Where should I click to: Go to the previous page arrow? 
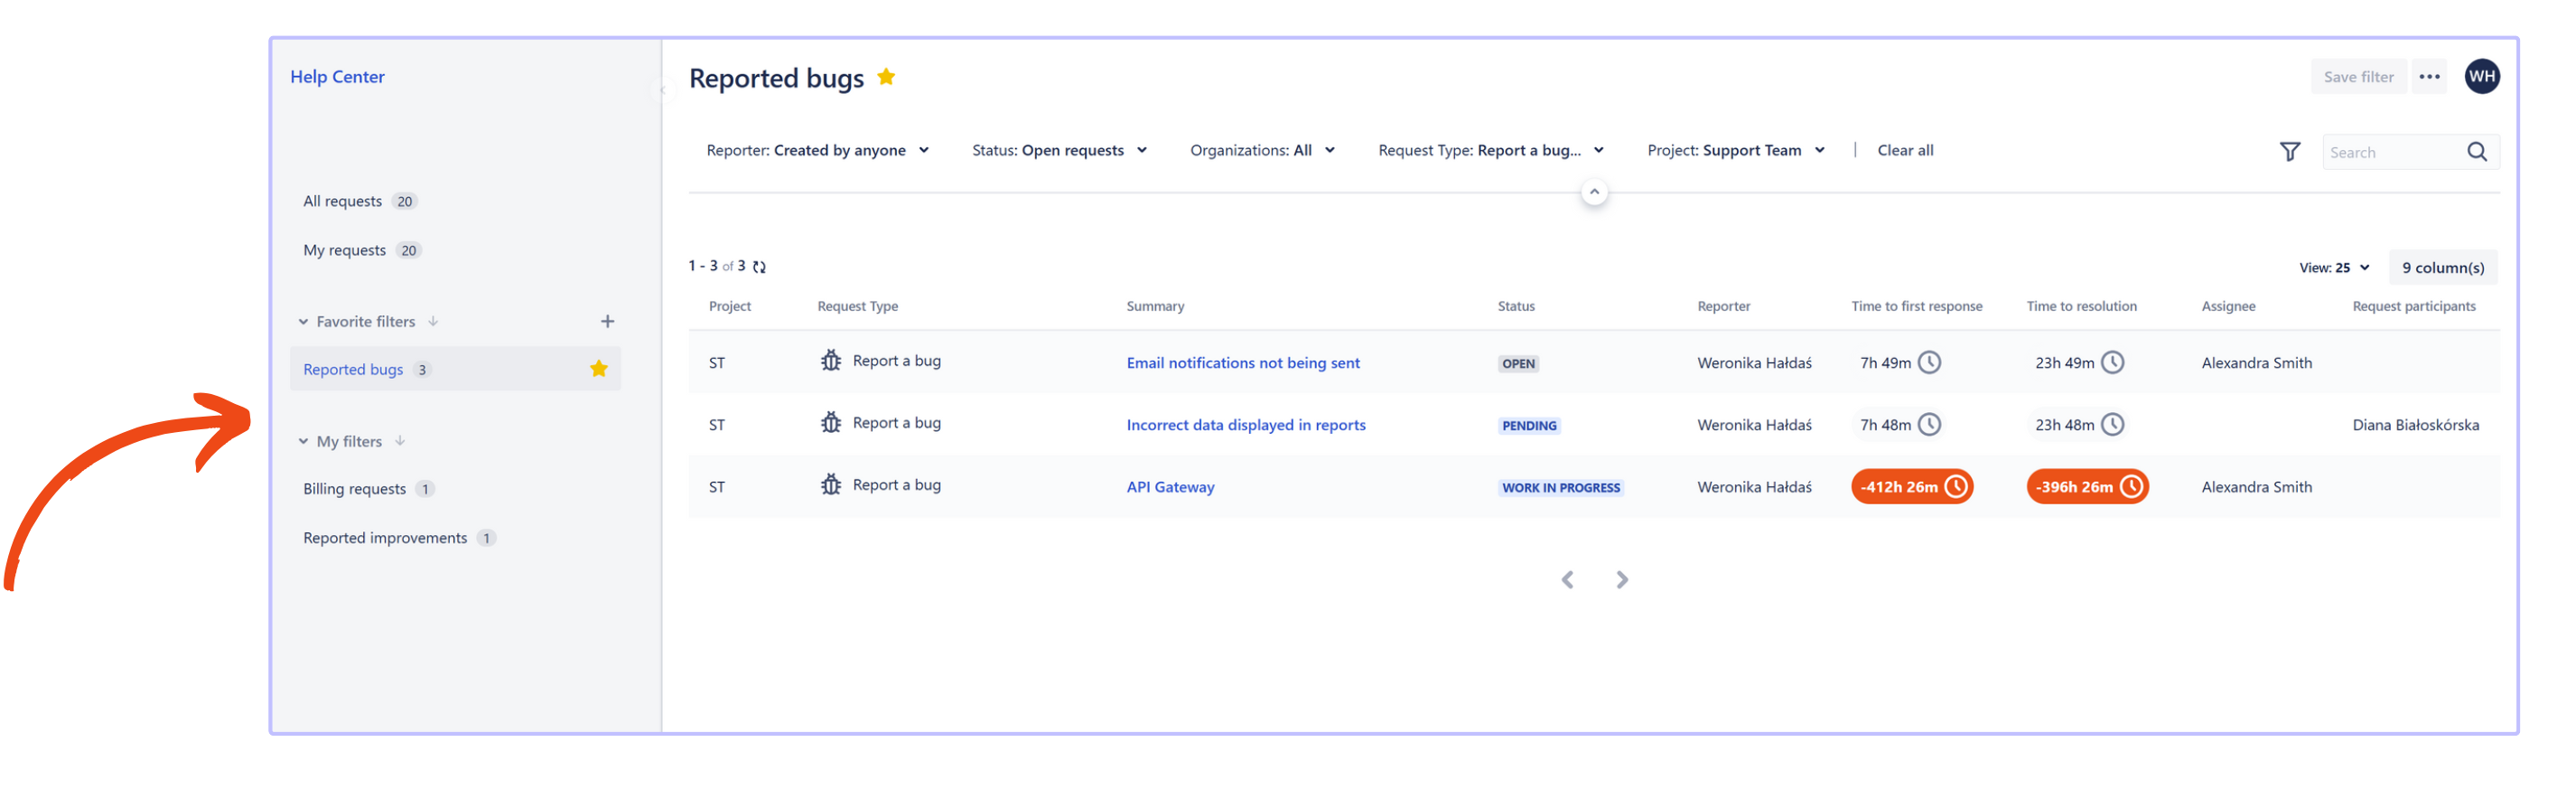(x=1567, y=580)
